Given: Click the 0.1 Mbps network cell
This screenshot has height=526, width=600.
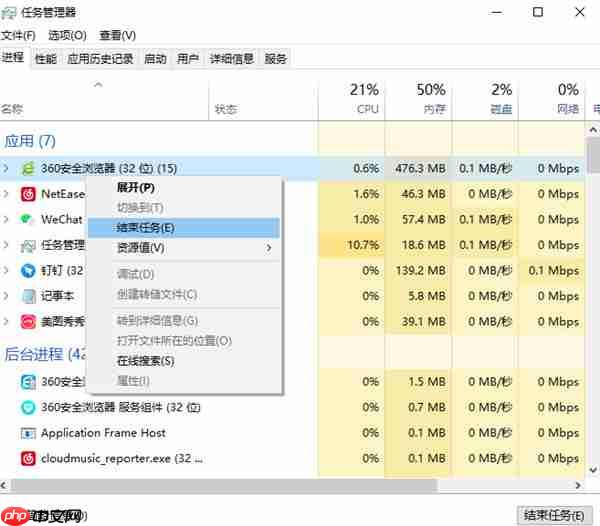Looking at the screenshot, I should (x=553, y=270).
